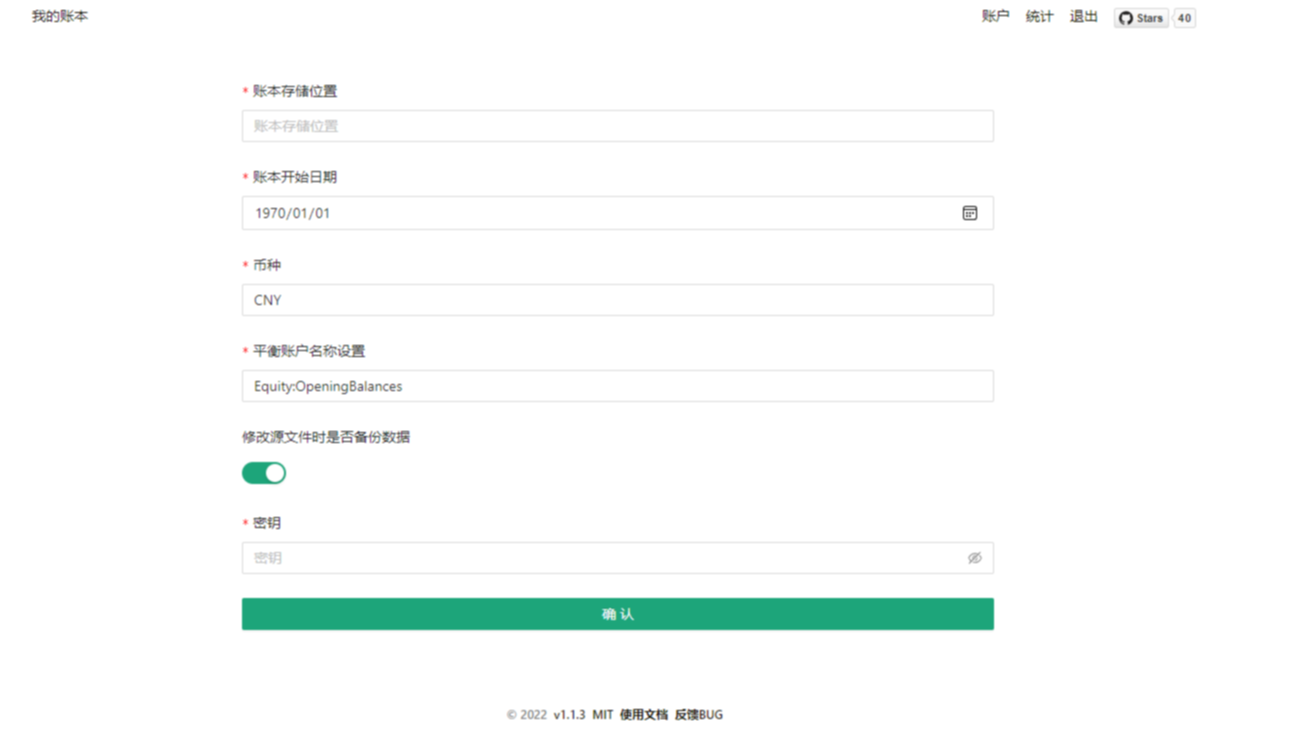Click the 平衡账户名称设置 label
This screenshot has width=1307, height=742.
(x=309, y=351)
